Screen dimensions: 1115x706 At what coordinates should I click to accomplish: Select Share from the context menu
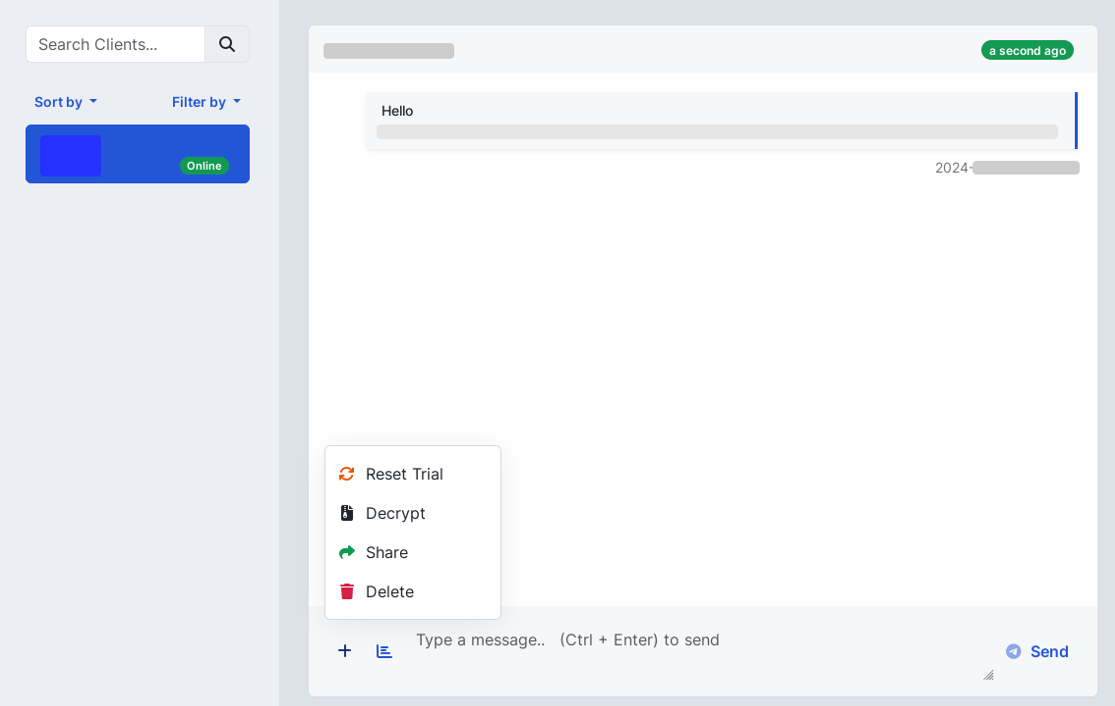pyautogui.click(x=387, y=552)
